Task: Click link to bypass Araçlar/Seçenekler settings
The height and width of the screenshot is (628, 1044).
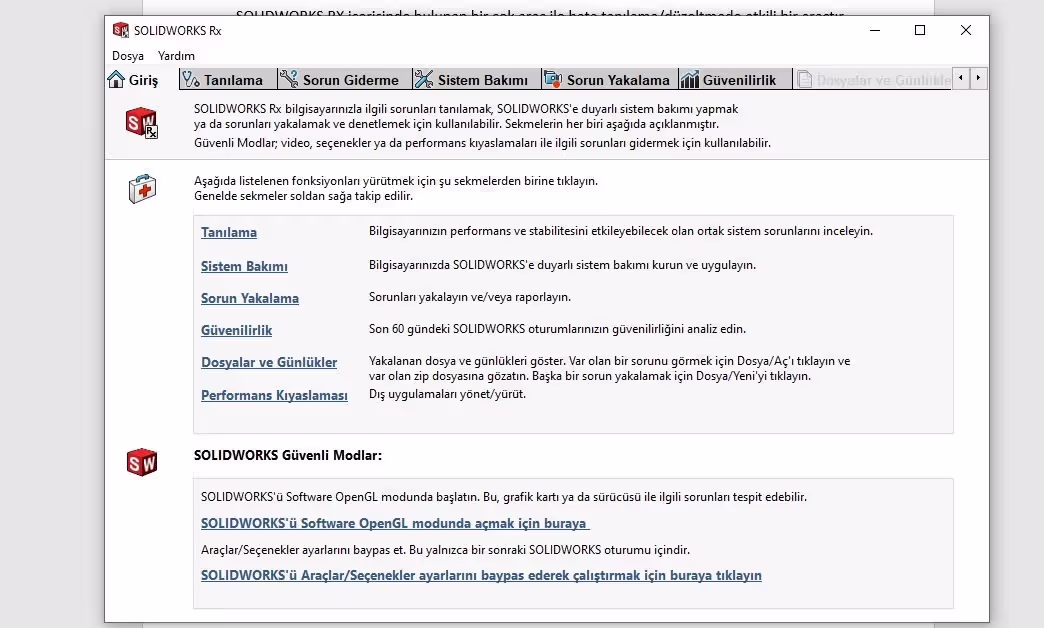Action: click(481, 575)
